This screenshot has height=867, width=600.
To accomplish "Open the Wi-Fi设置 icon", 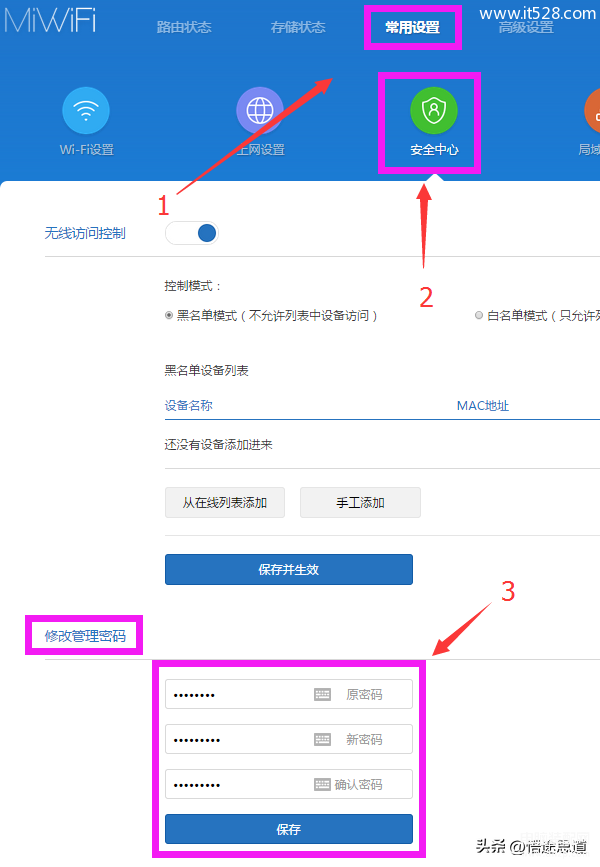I will point(86,111).
